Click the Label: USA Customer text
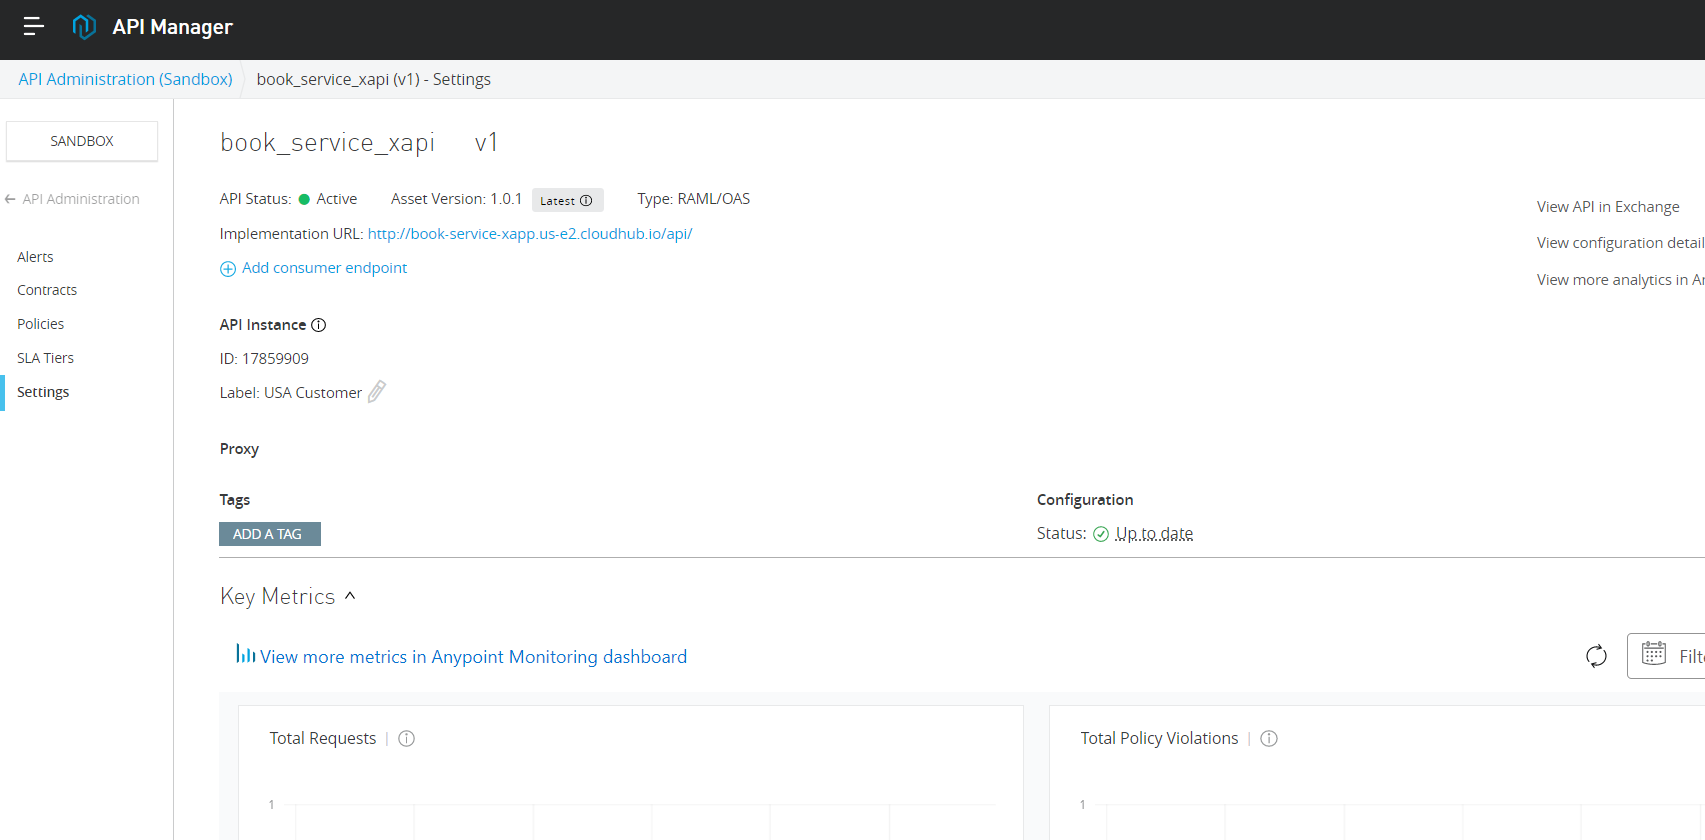This screenshot has width=1705, height=840. (291, 393)
